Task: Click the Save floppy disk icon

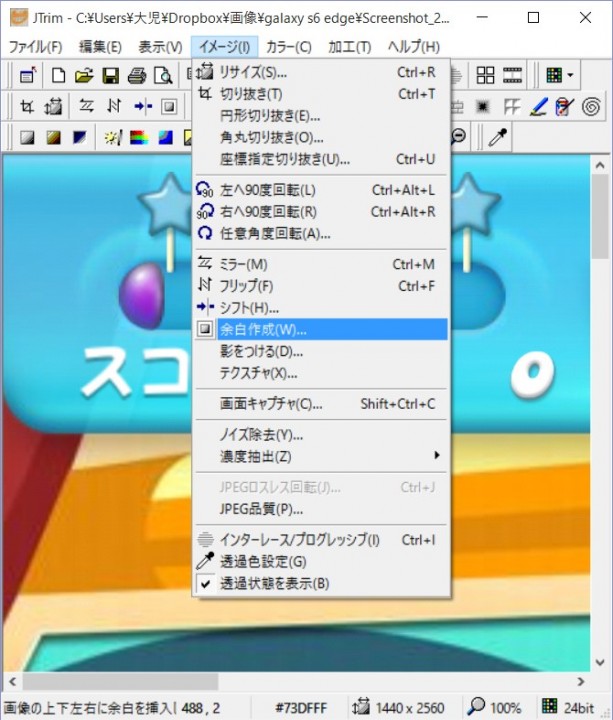Action: pos(111,75)
